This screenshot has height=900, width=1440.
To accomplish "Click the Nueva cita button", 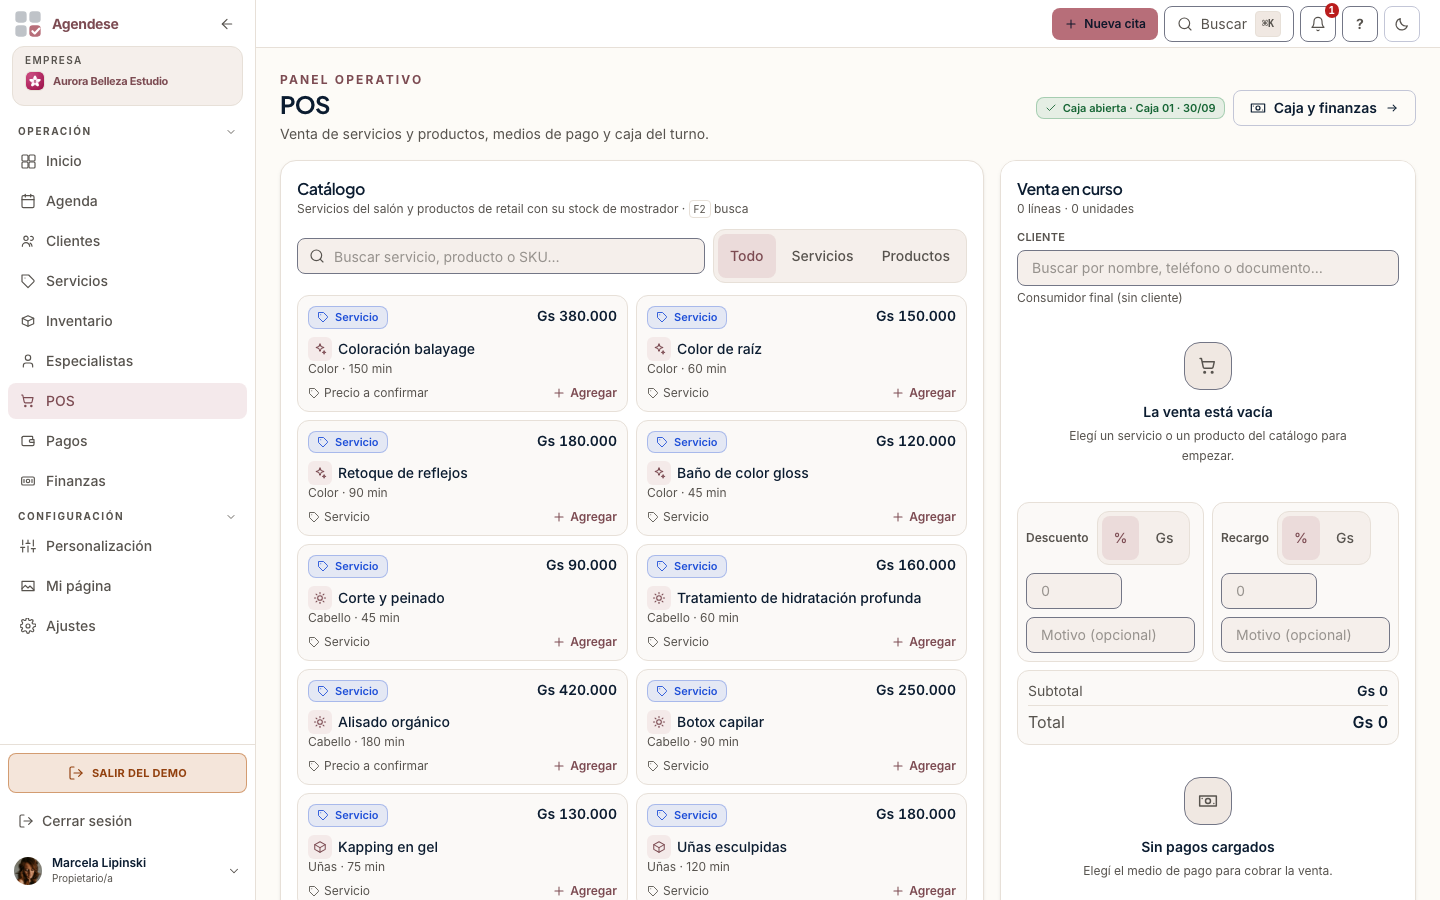I will [1105, 24].
